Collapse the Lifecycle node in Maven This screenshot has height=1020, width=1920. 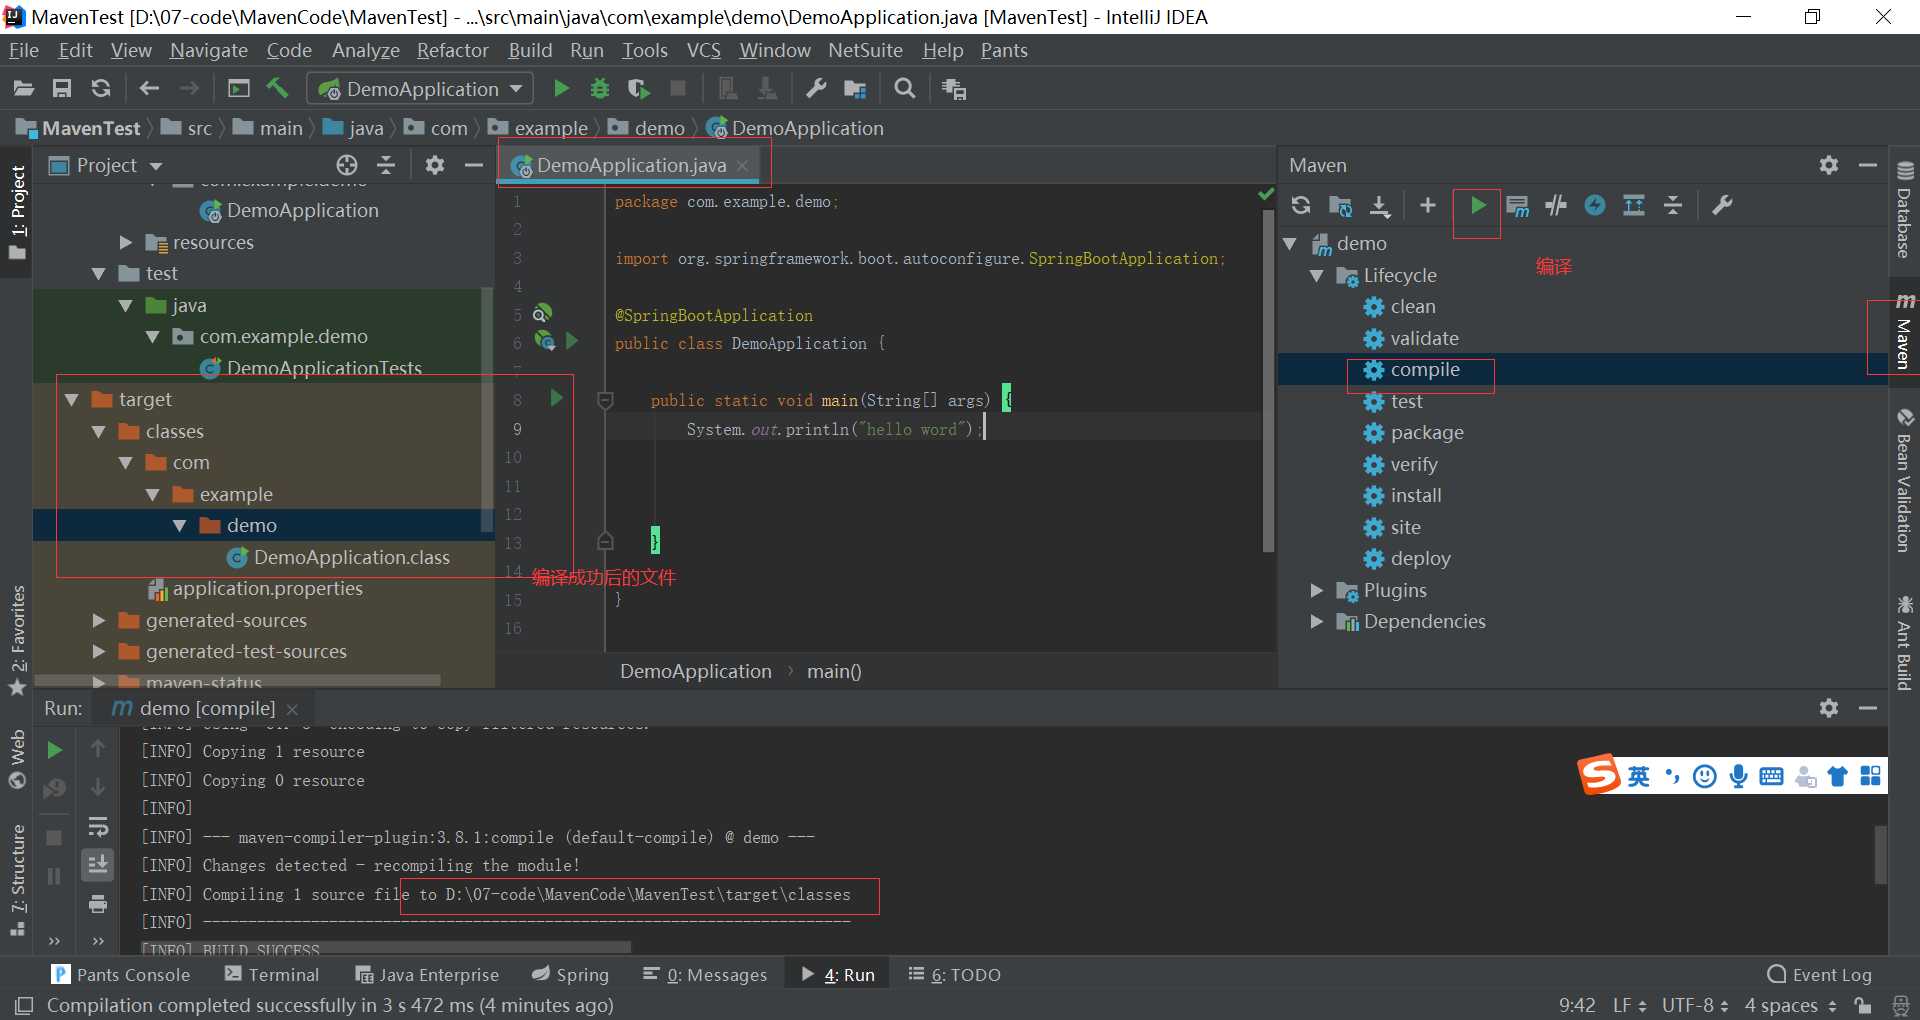coord(1317,276)
